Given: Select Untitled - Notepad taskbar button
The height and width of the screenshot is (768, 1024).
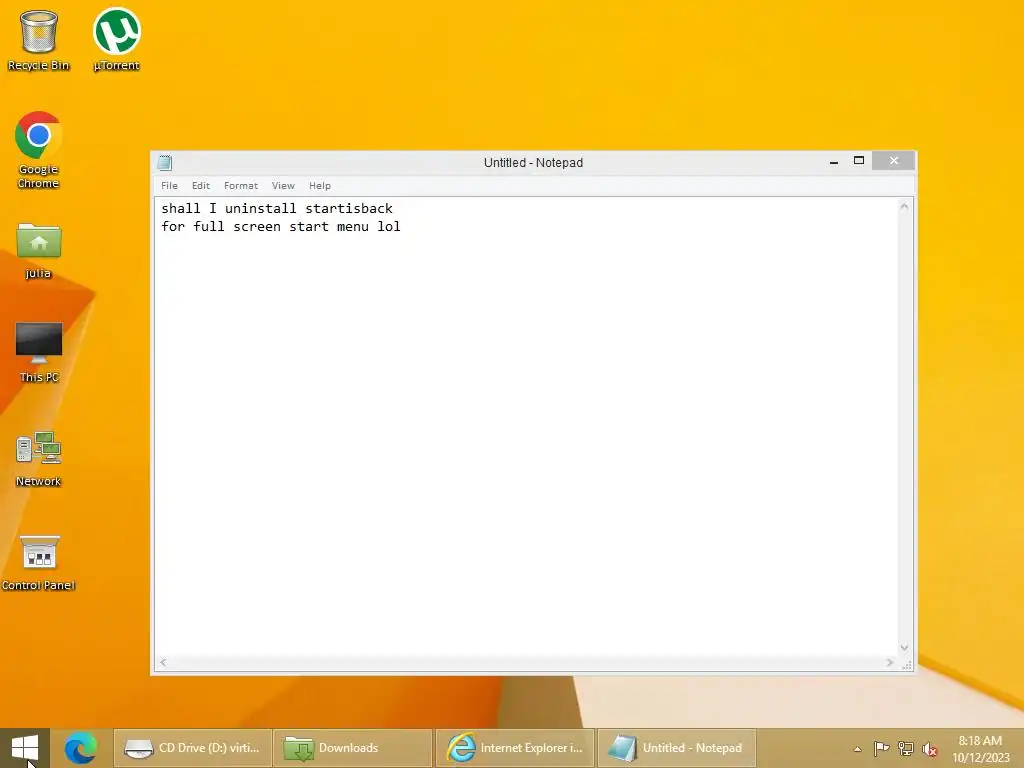Looking at the screenshot, I should [677, 748].
